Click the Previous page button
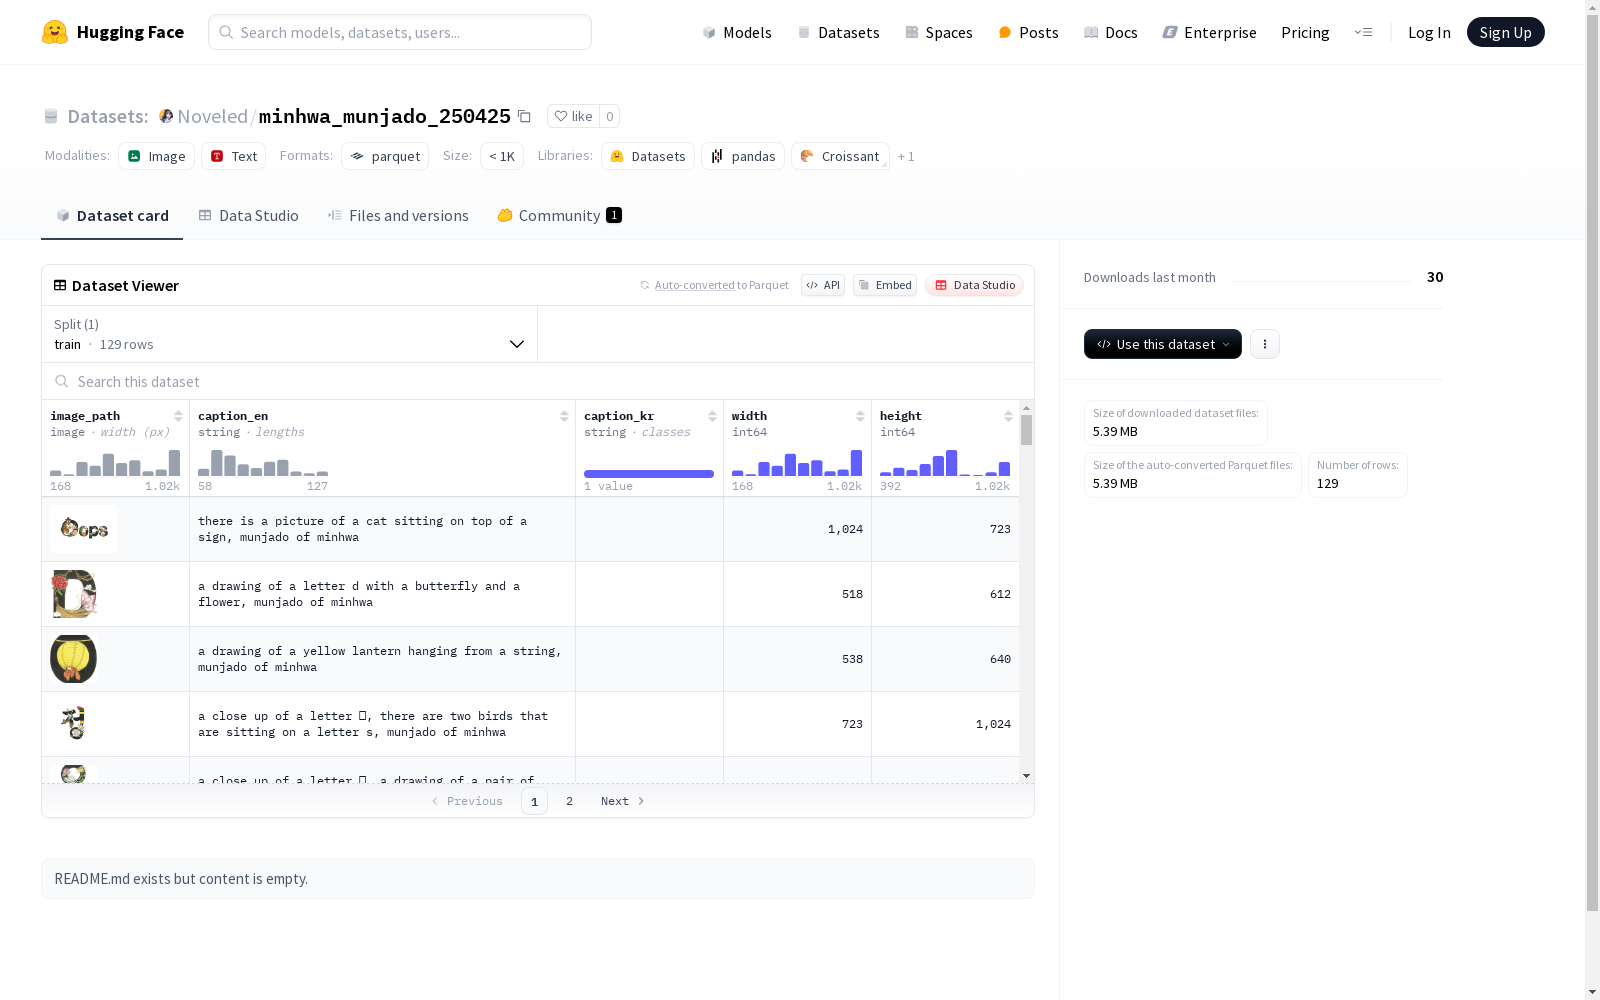 pyautogui.click(x=467, y=801)
